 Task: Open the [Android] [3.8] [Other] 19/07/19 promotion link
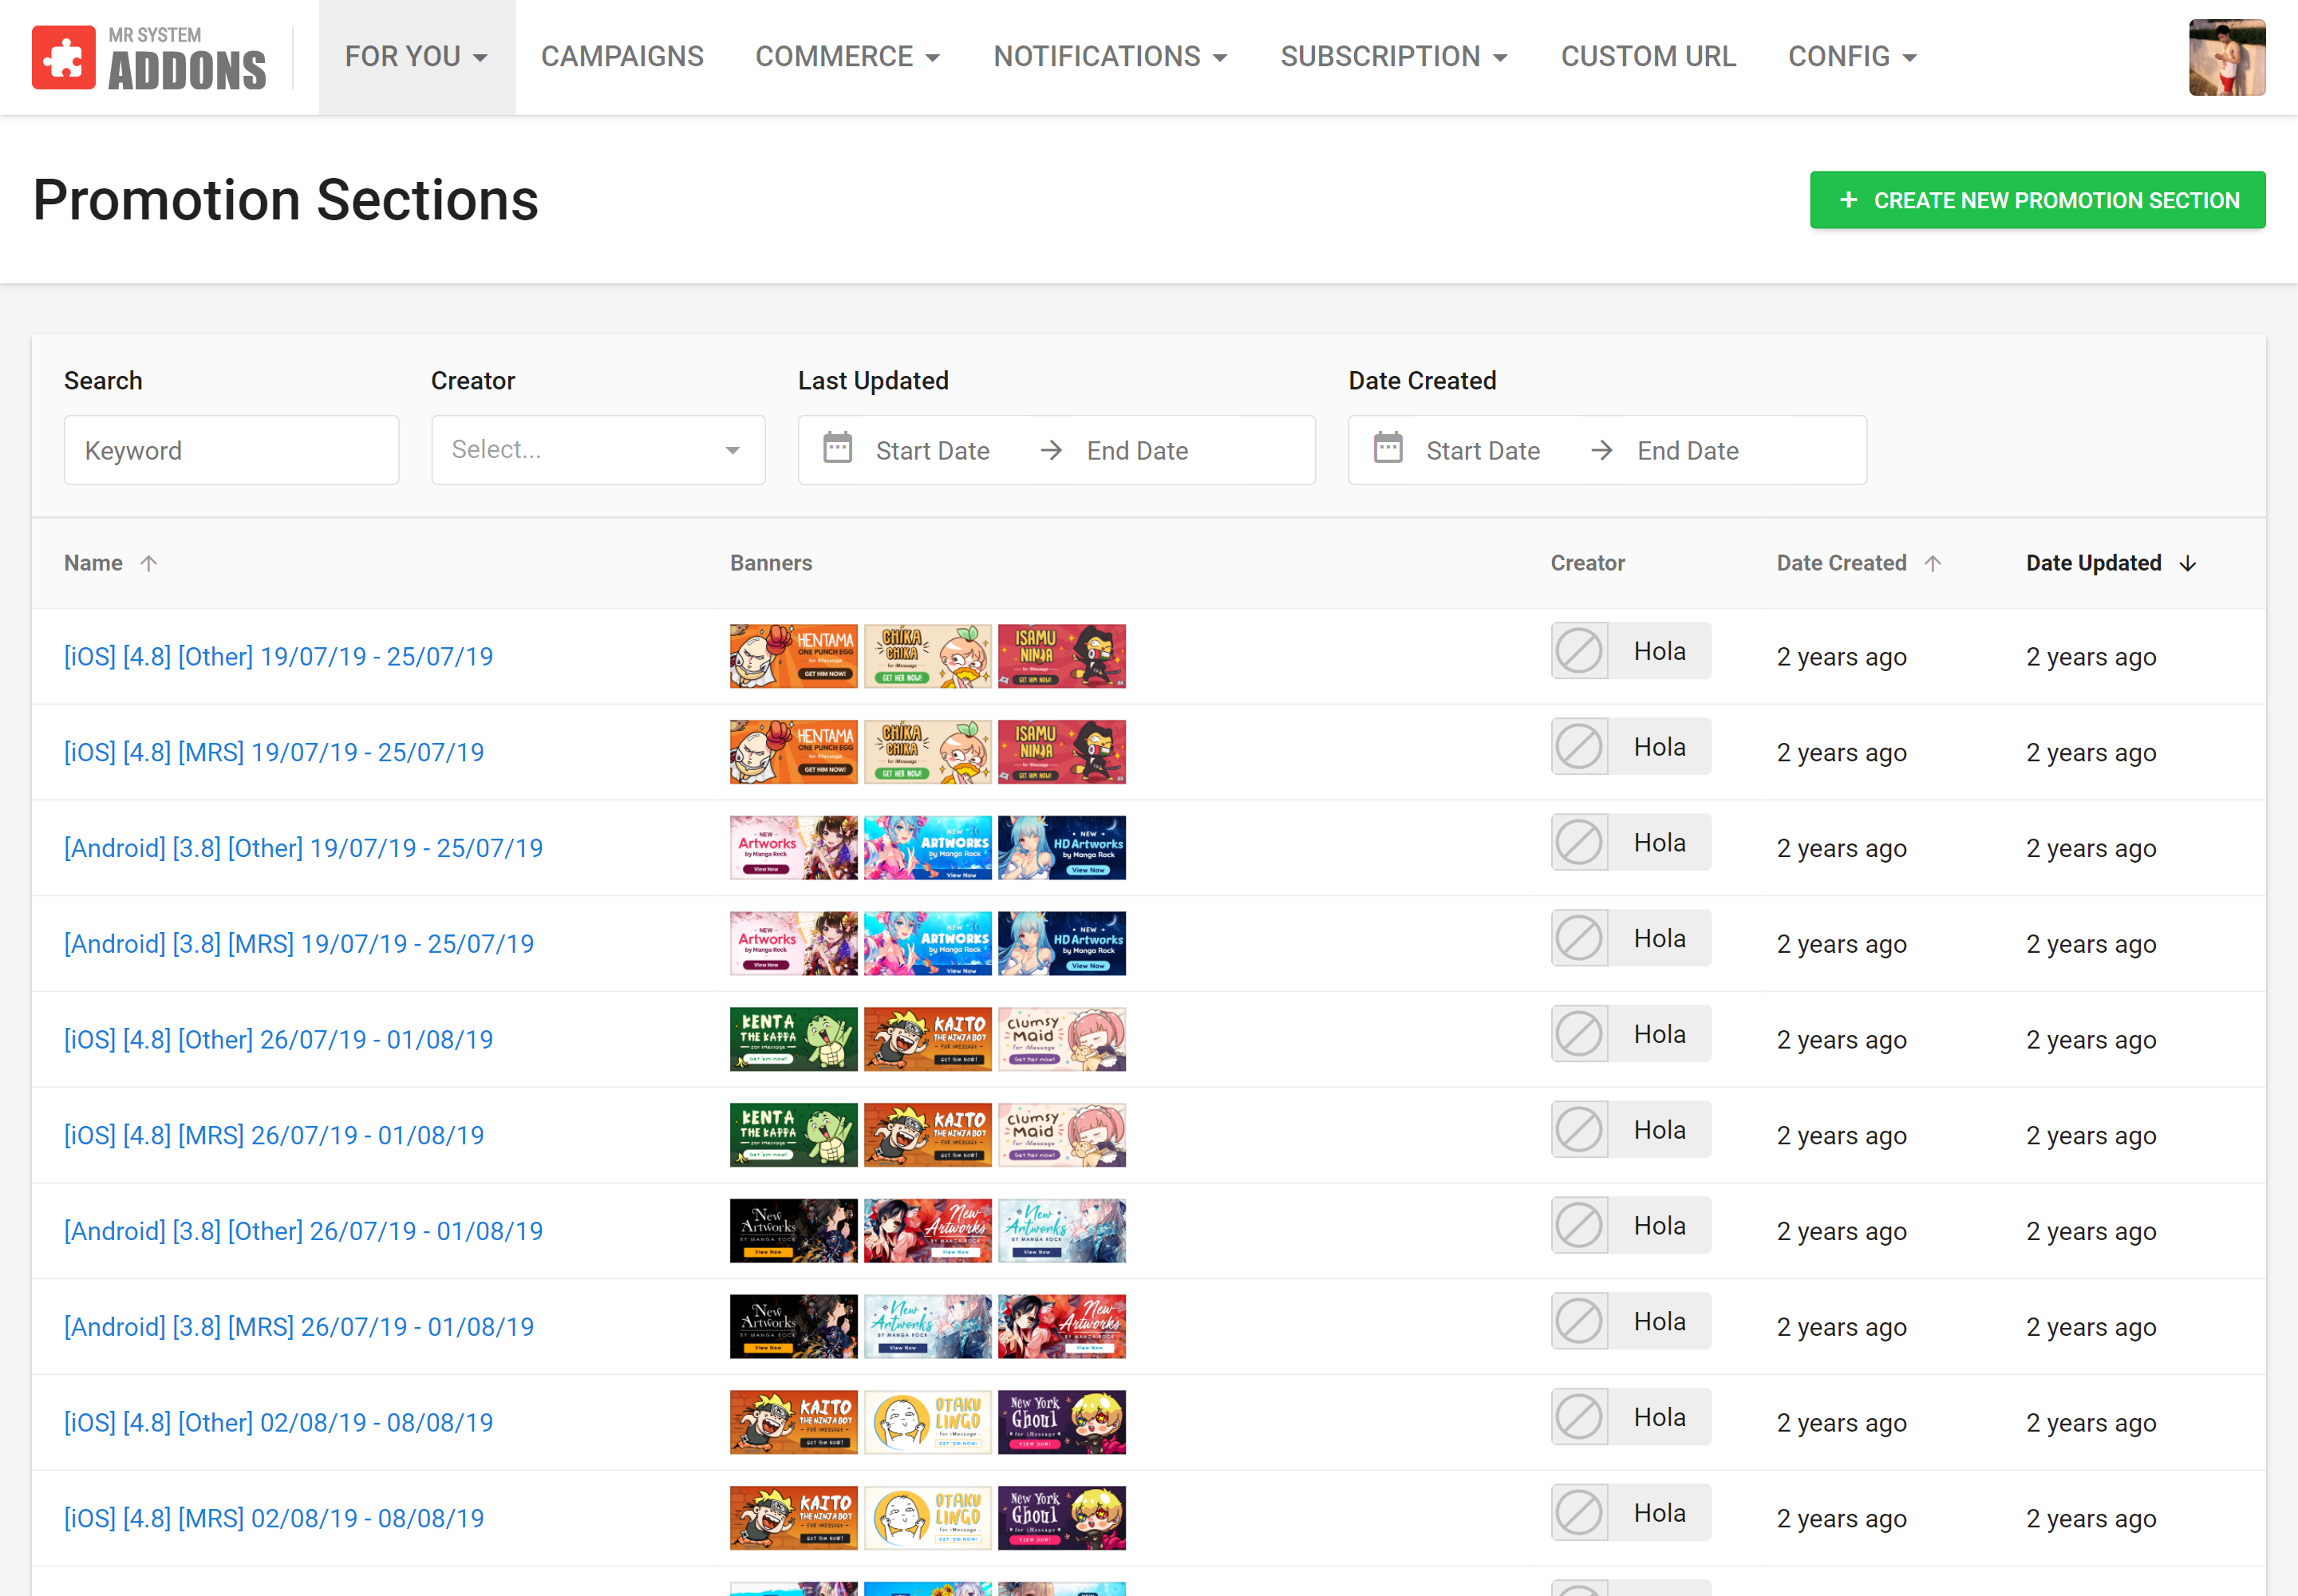pyautogui.click(x=303, y=848)
